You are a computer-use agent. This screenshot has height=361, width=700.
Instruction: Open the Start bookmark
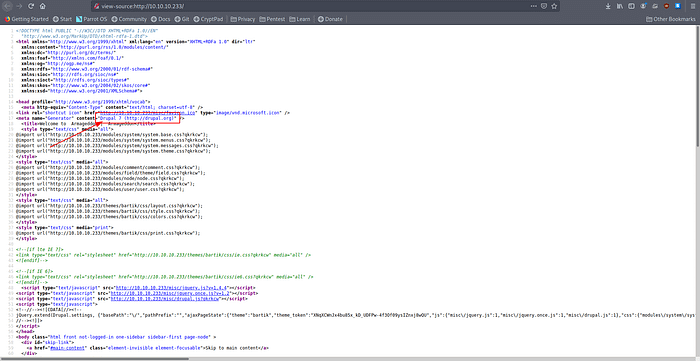[62, 19]
